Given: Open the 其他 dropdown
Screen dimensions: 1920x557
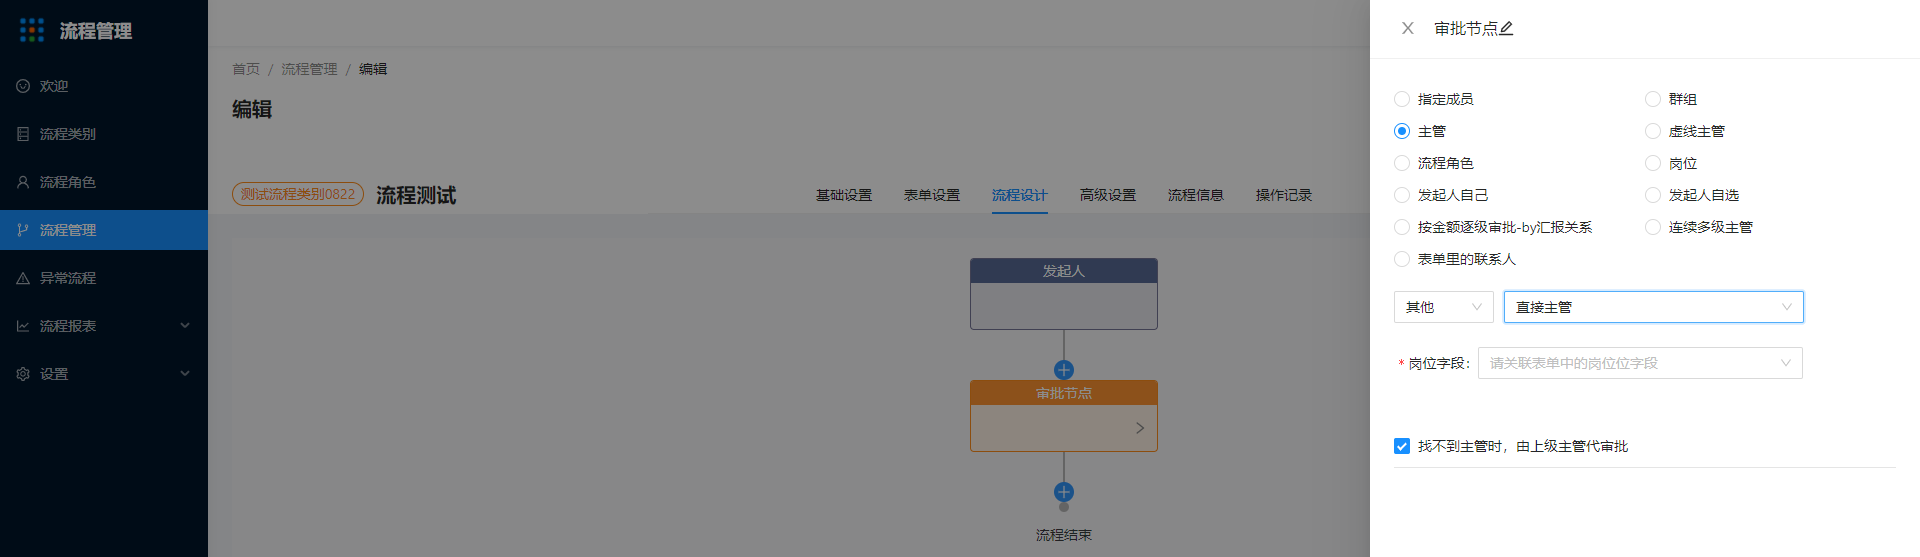Looking at the screenshot, I should [x=1444, y=307].
